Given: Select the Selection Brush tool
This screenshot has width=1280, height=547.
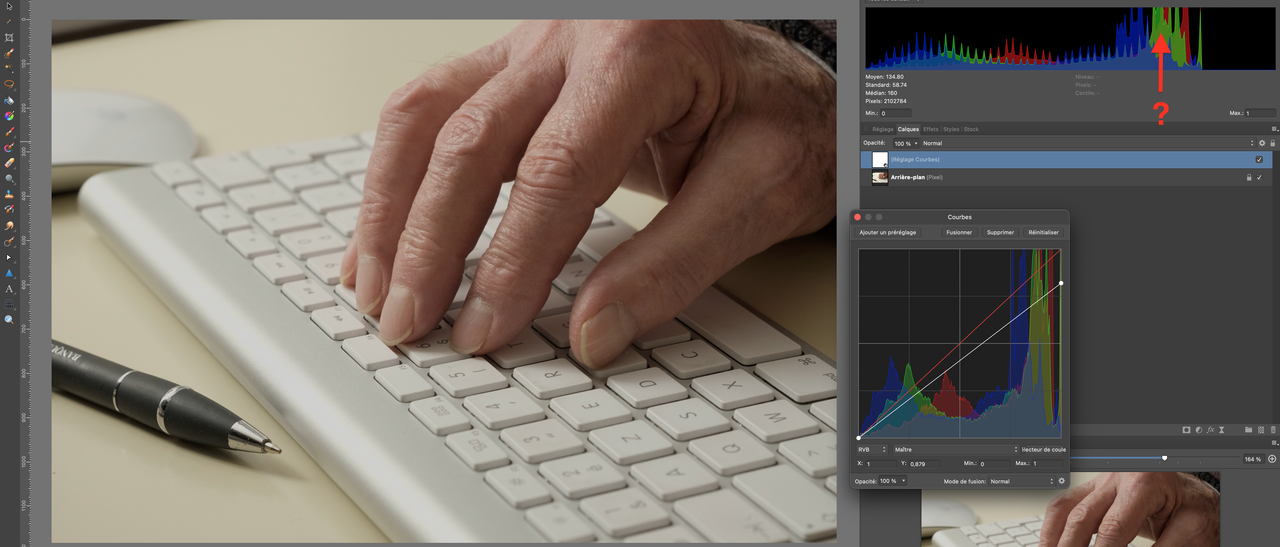Looking at the screenshot, I should 10,53.
